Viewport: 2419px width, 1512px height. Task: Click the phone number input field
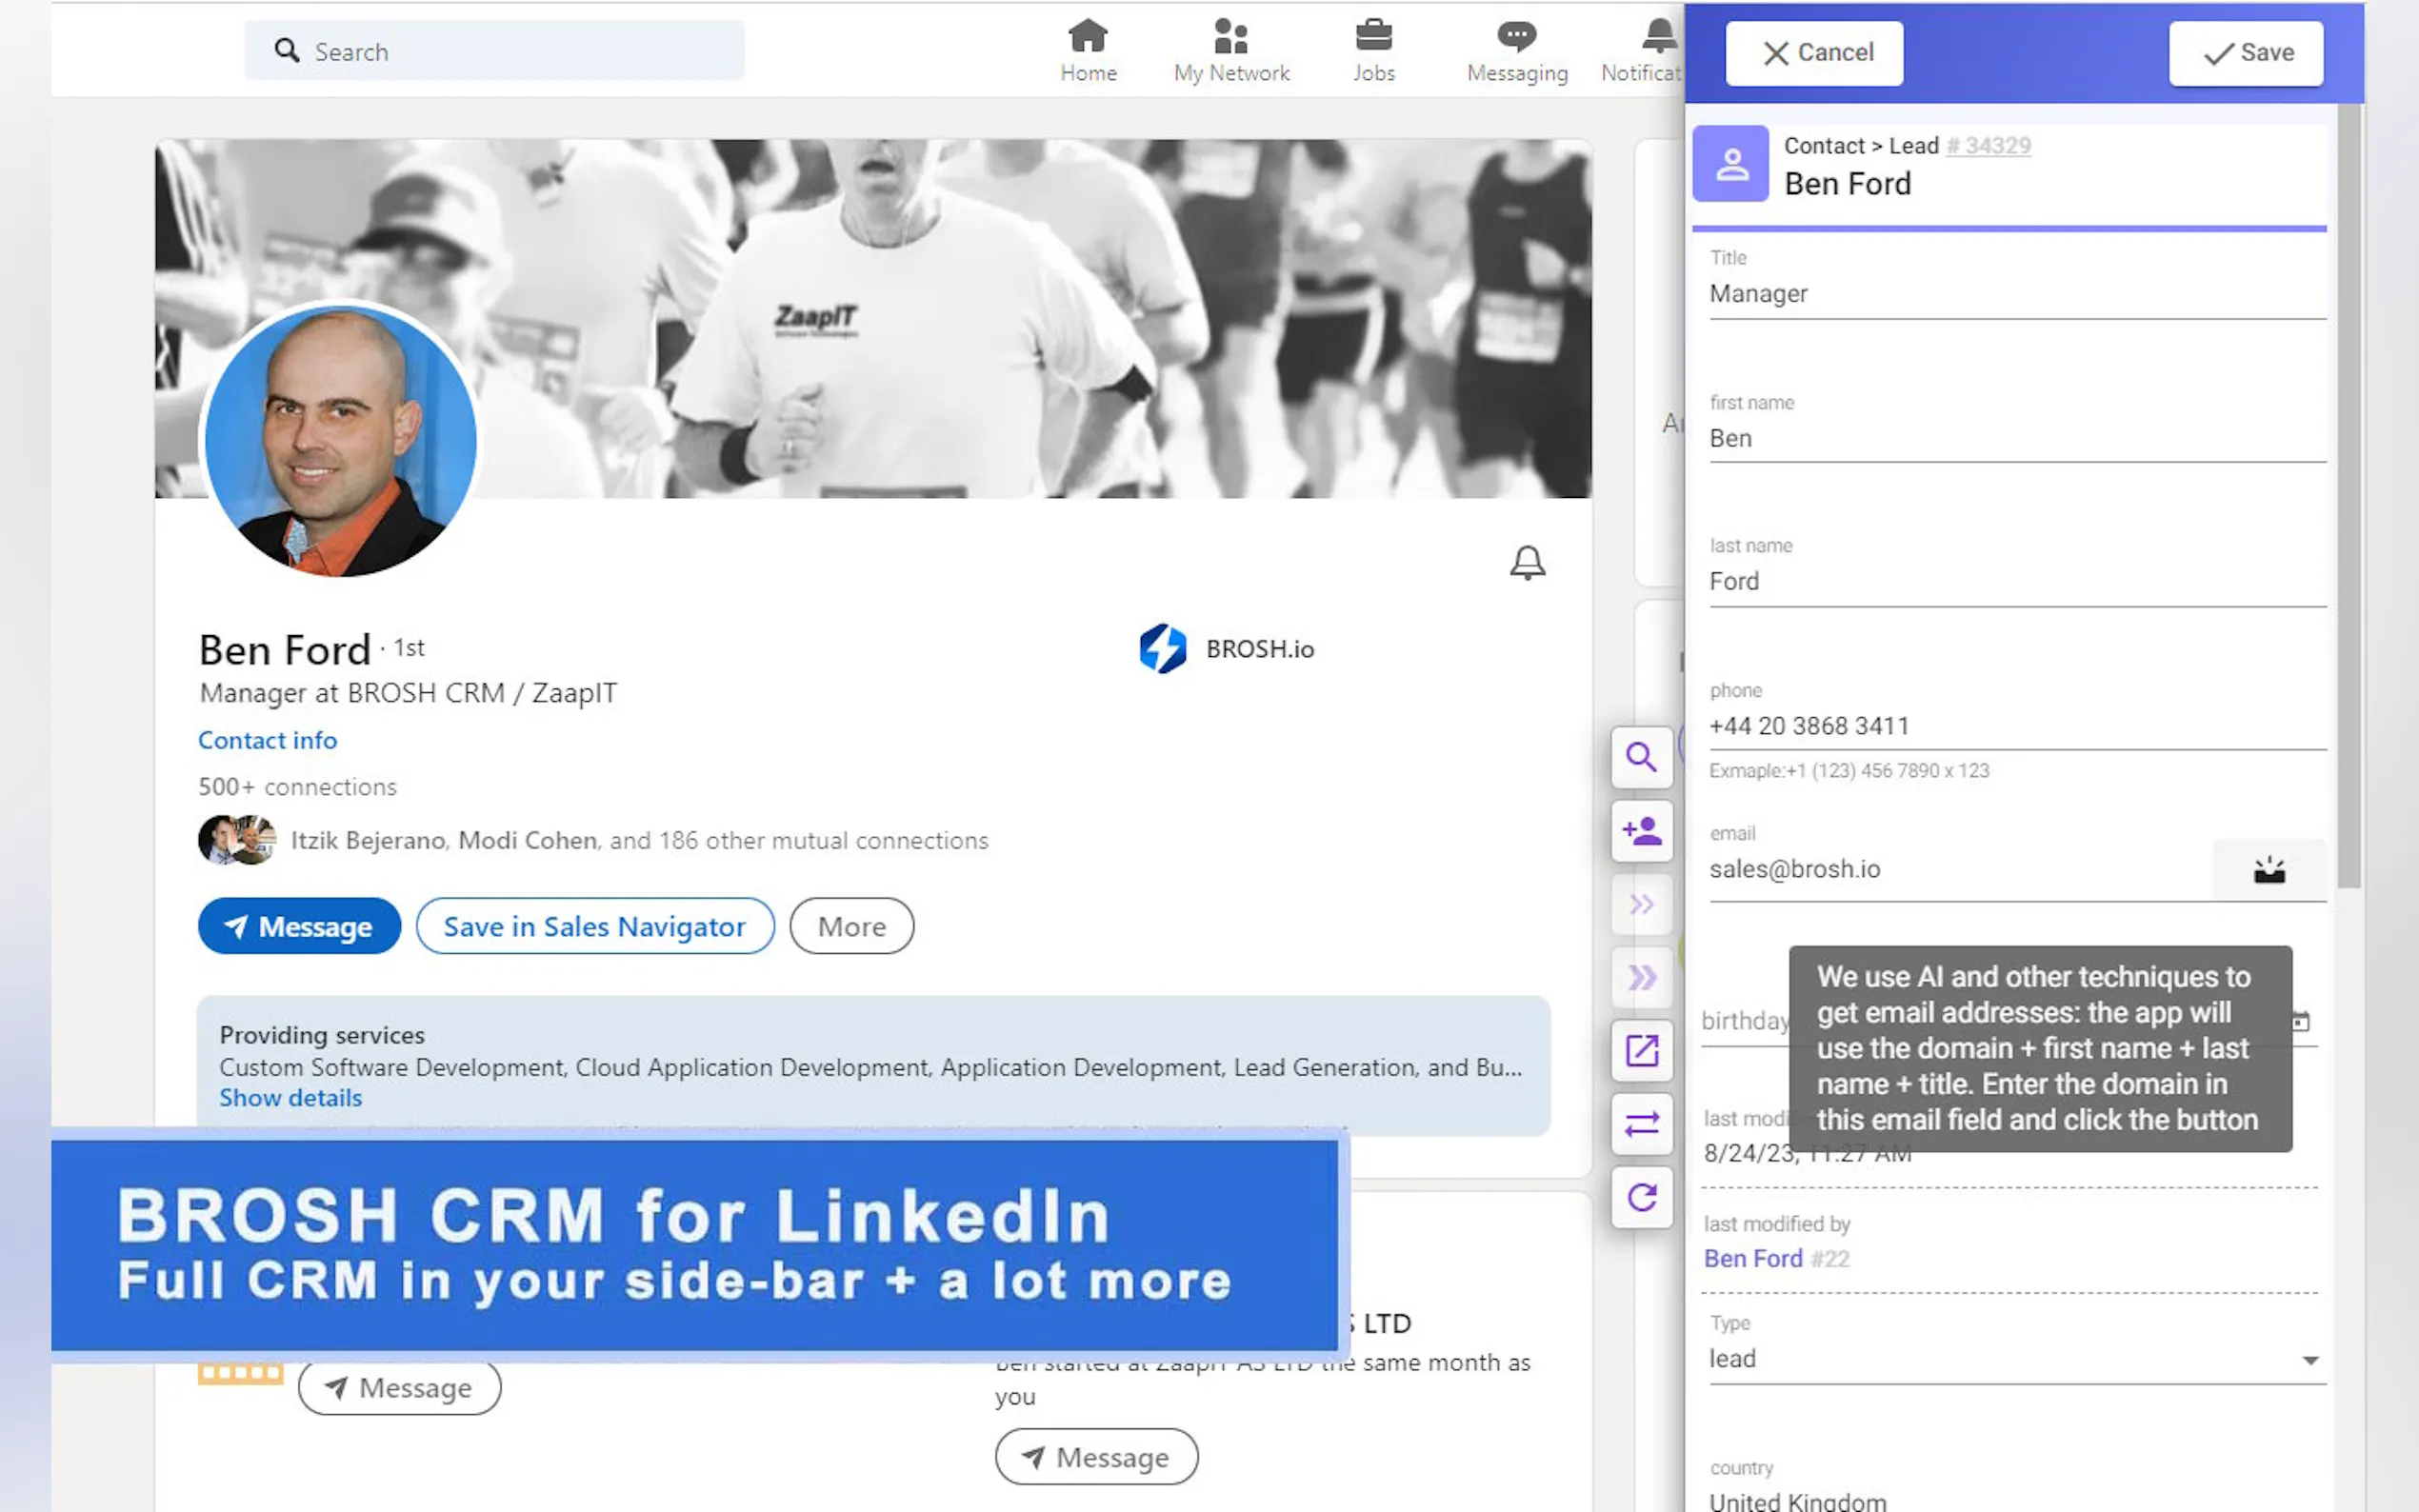coord(2015,726)
